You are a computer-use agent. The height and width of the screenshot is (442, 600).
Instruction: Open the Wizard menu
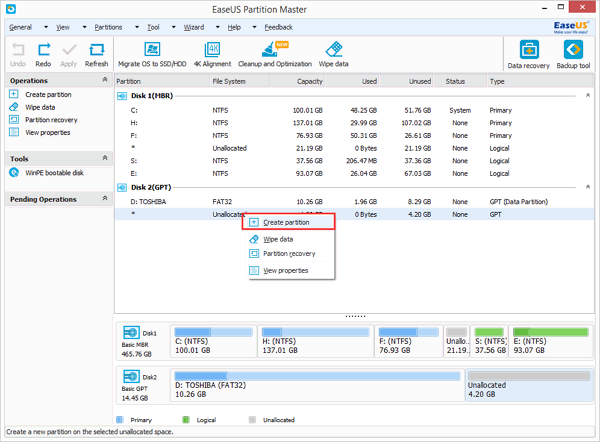194,27
